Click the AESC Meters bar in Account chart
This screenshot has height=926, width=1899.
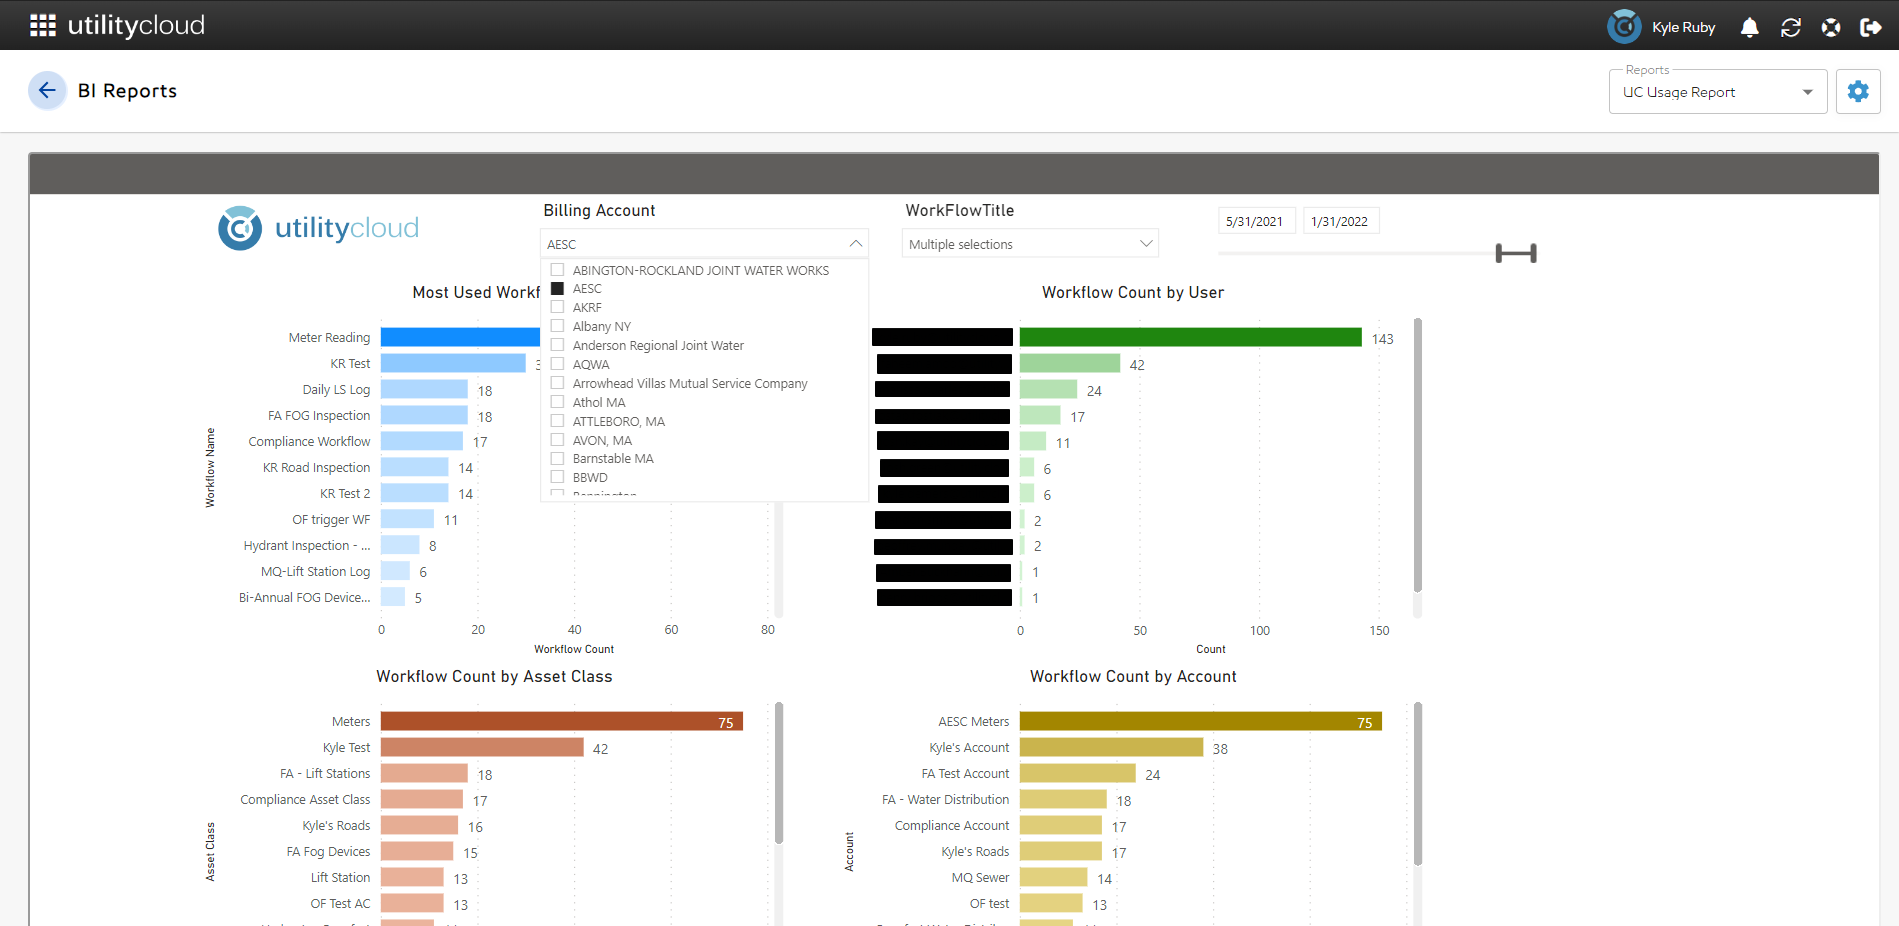click(1200, 722)
